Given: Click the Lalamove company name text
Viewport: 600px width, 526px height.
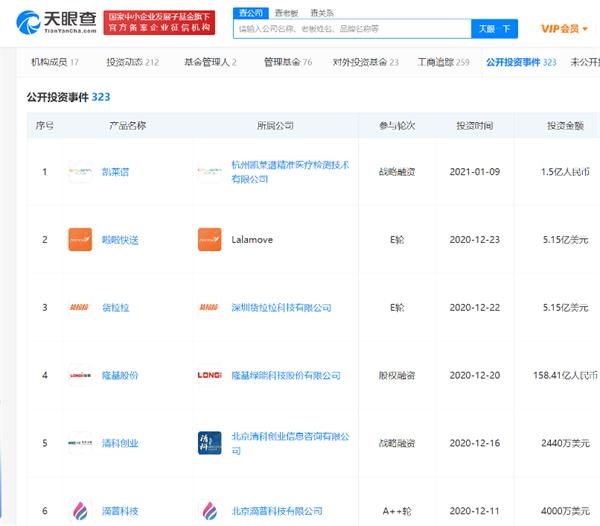Looking at the screenshot, I should coord(252,240).
